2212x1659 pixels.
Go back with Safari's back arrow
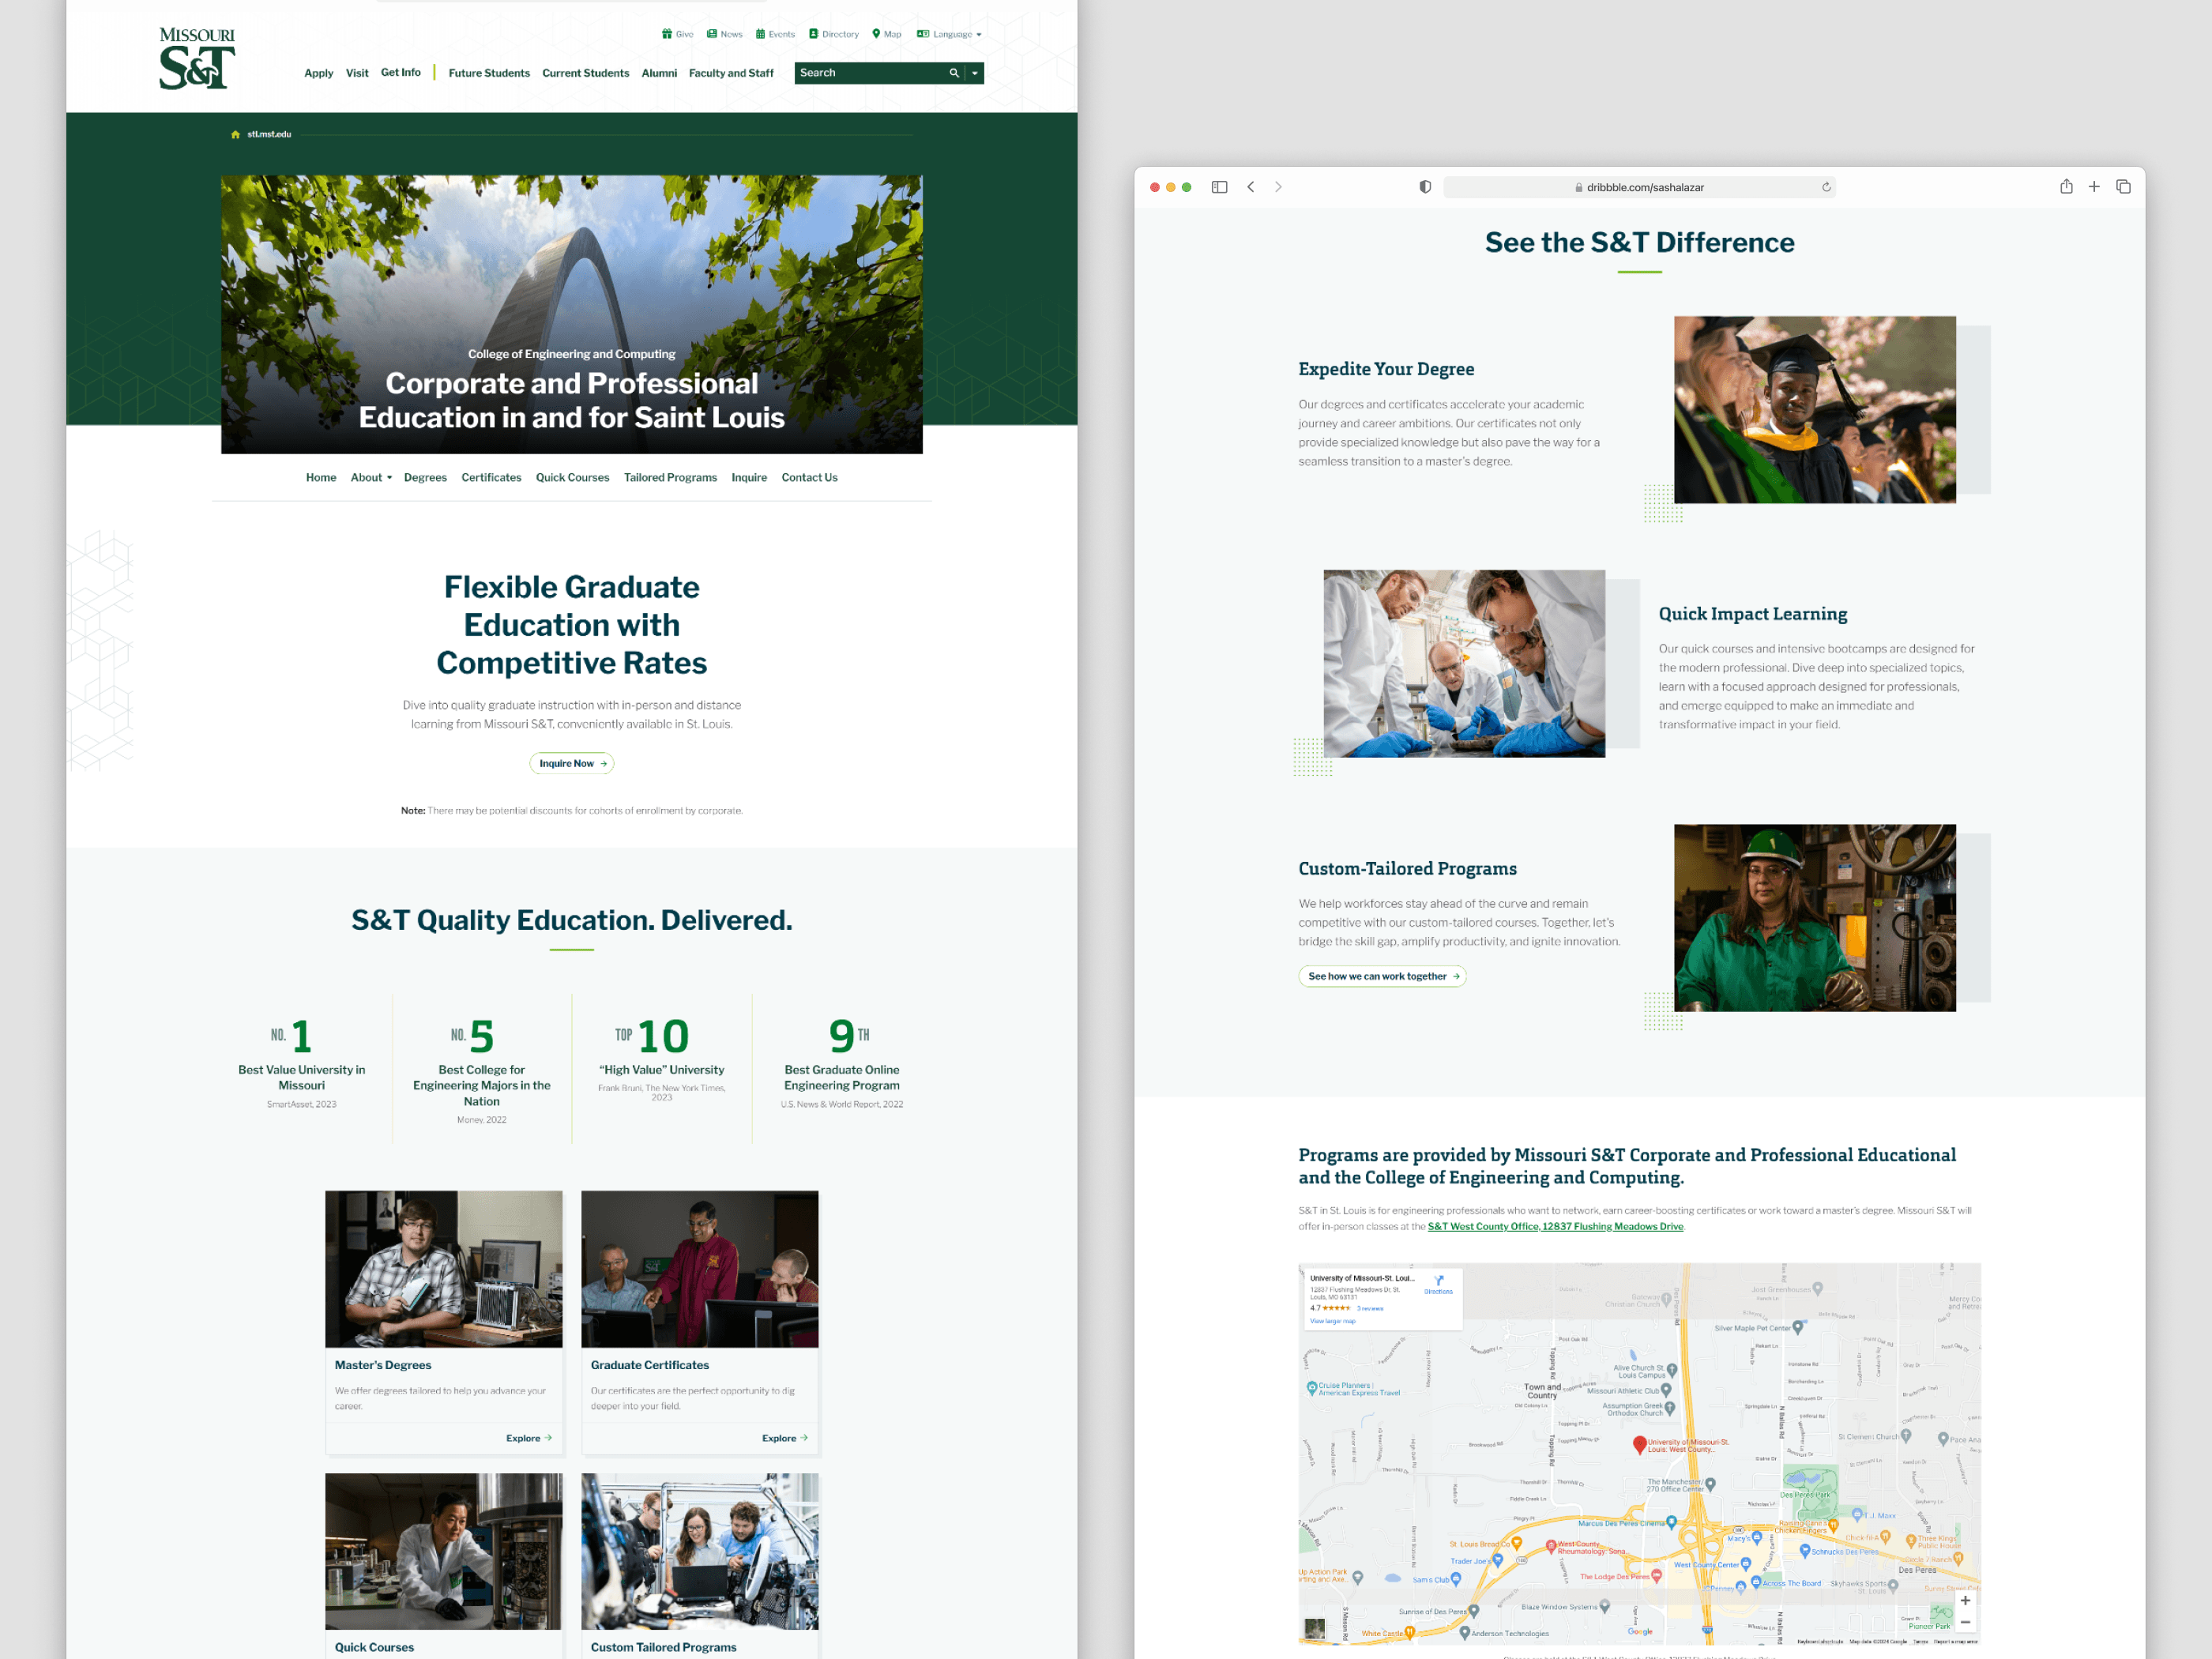(x=1250, y=187)
